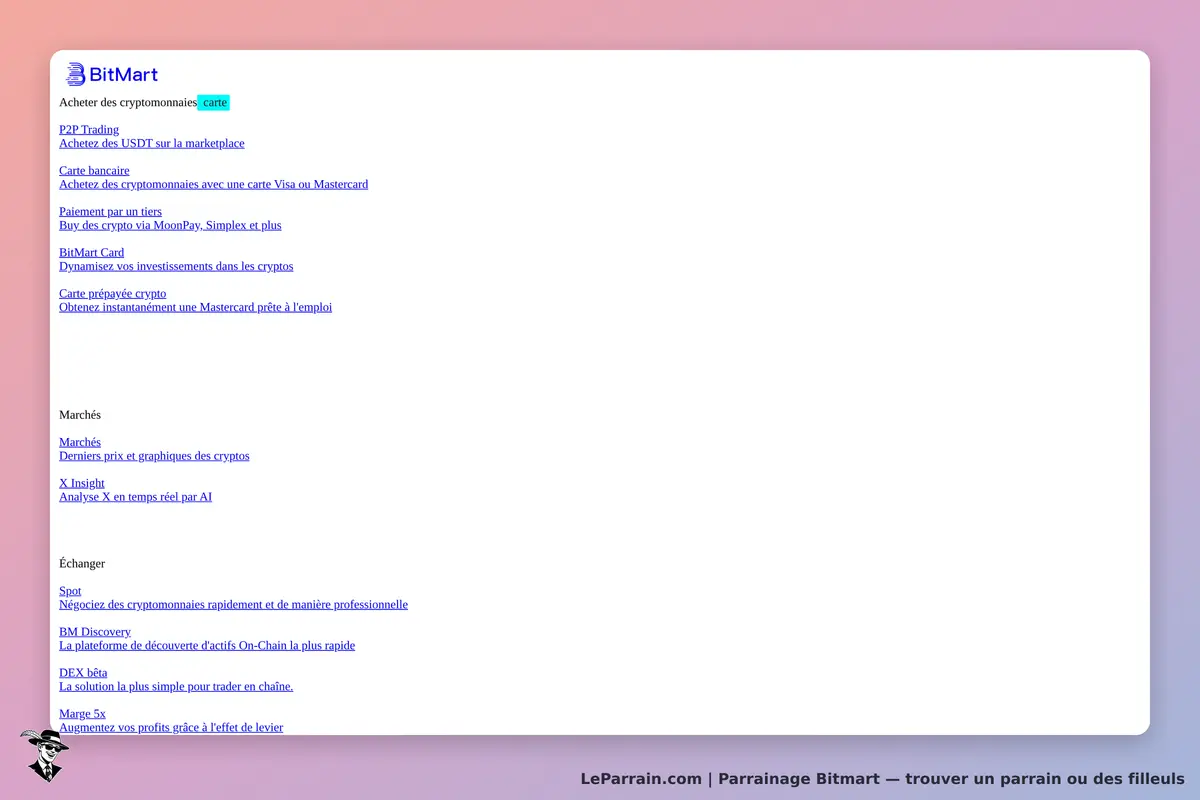This screenshot has height=800, width=1200.
Task: Click the cyan 'carte' badge
Action: (x=214, y=102)
